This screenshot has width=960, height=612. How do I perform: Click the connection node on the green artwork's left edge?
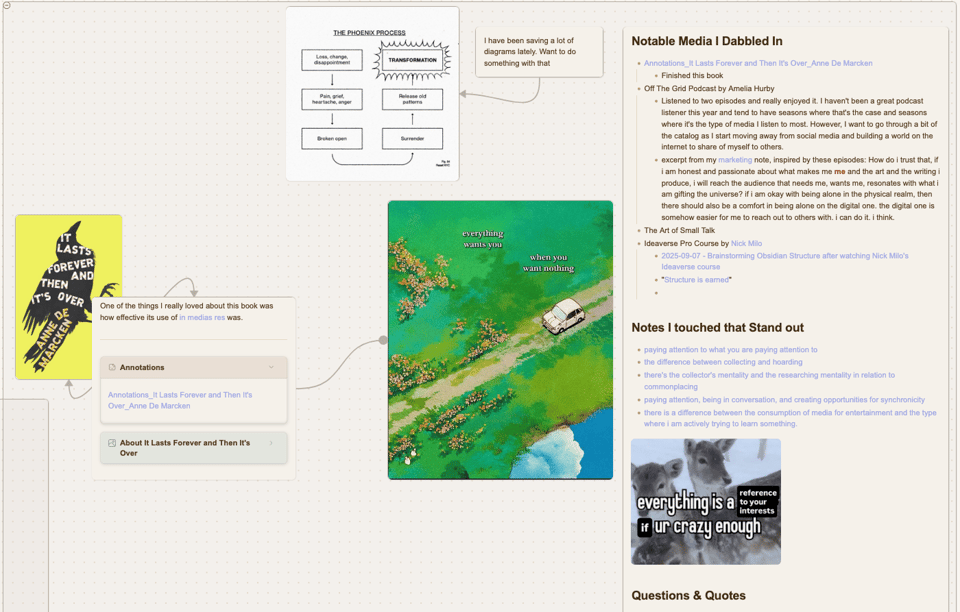[385, 338]
